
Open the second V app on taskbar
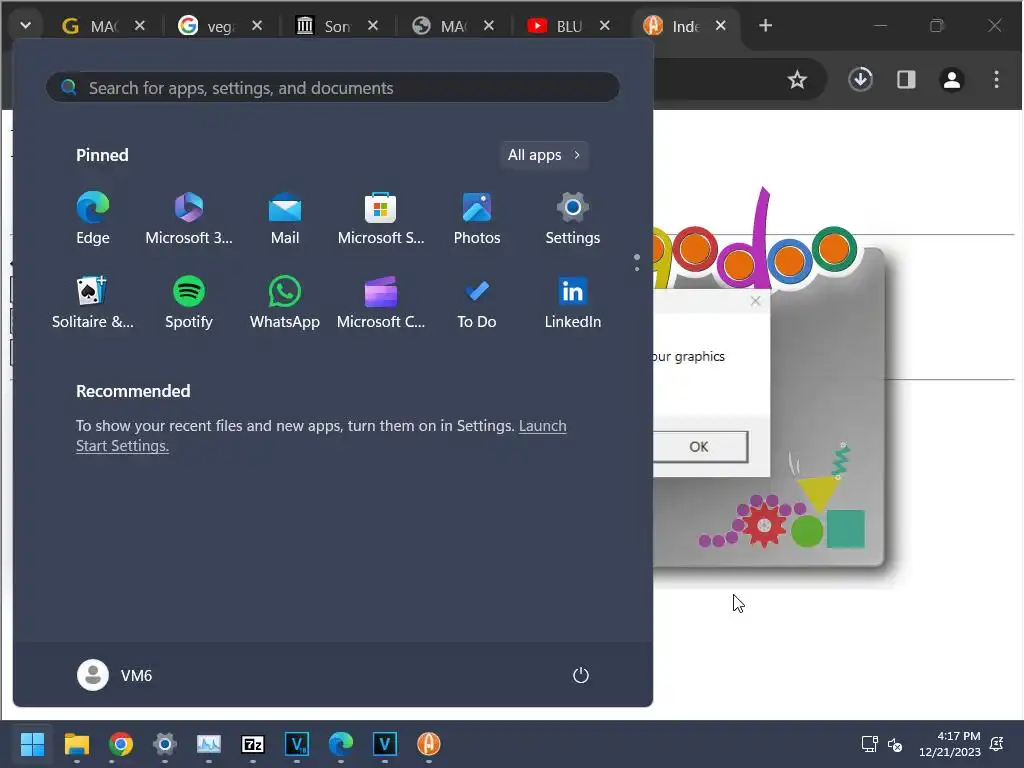385,744
